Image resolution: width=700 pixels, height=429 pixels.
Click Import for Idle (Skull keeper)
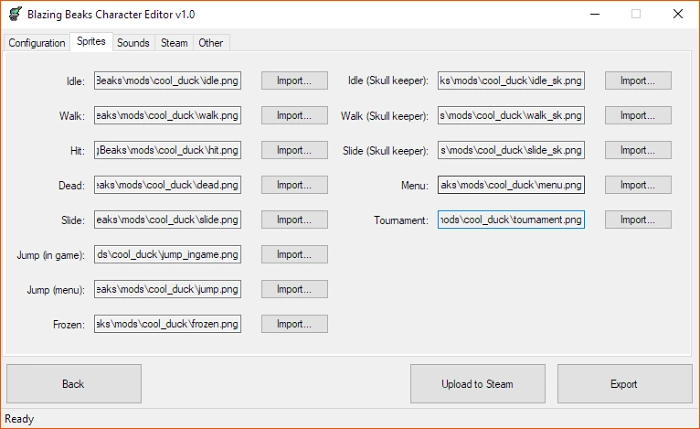637,81
